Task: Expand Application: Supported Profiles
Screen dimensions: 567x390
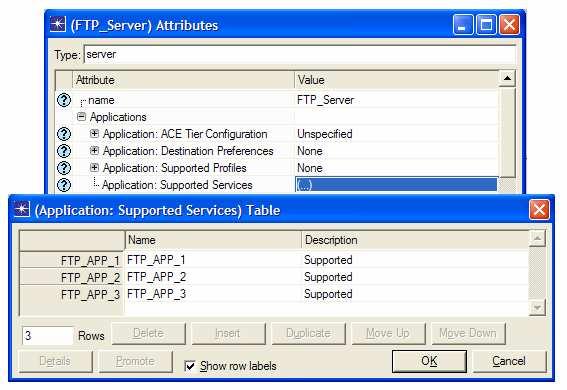Action: [94, 167]
